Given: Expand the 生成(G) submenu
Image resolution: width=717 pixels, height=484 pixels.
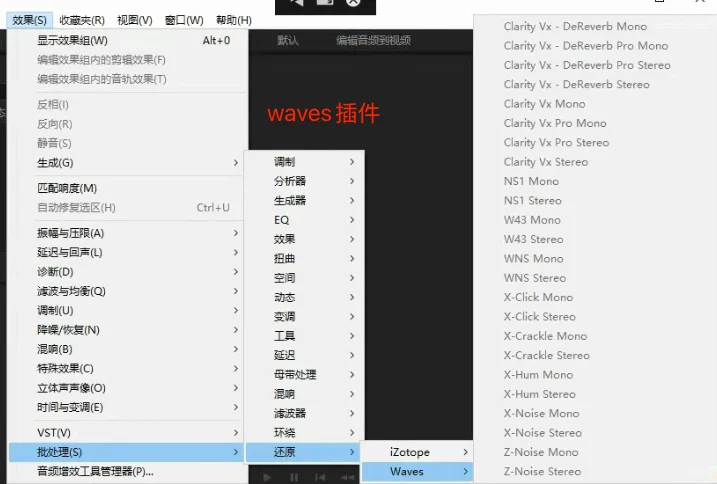Looking at the screenshot, I should click(x=128, y=162).
